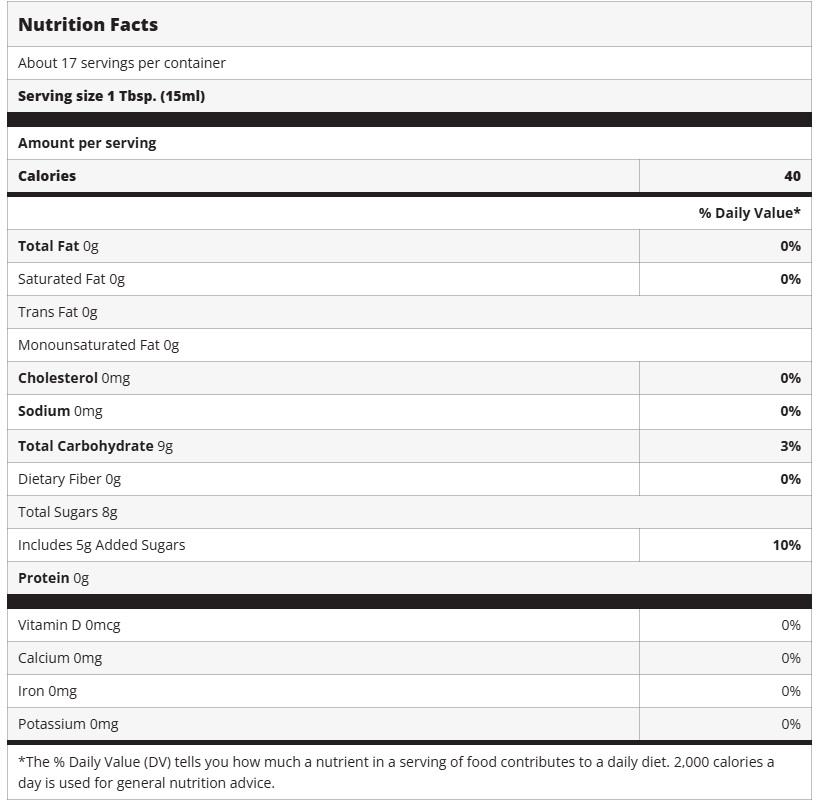Click the Trans Fat 0g text
817x802 pixels.
(x=58, y=312)
